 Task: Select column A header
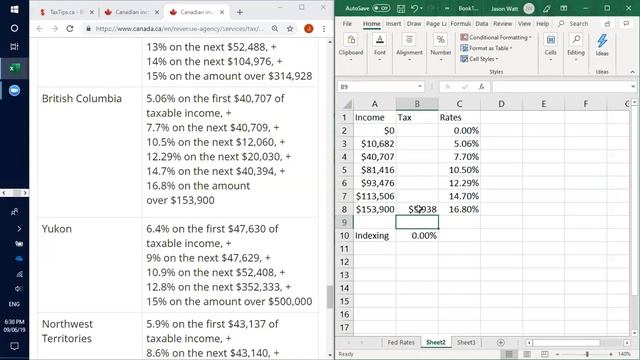point(374,104)
